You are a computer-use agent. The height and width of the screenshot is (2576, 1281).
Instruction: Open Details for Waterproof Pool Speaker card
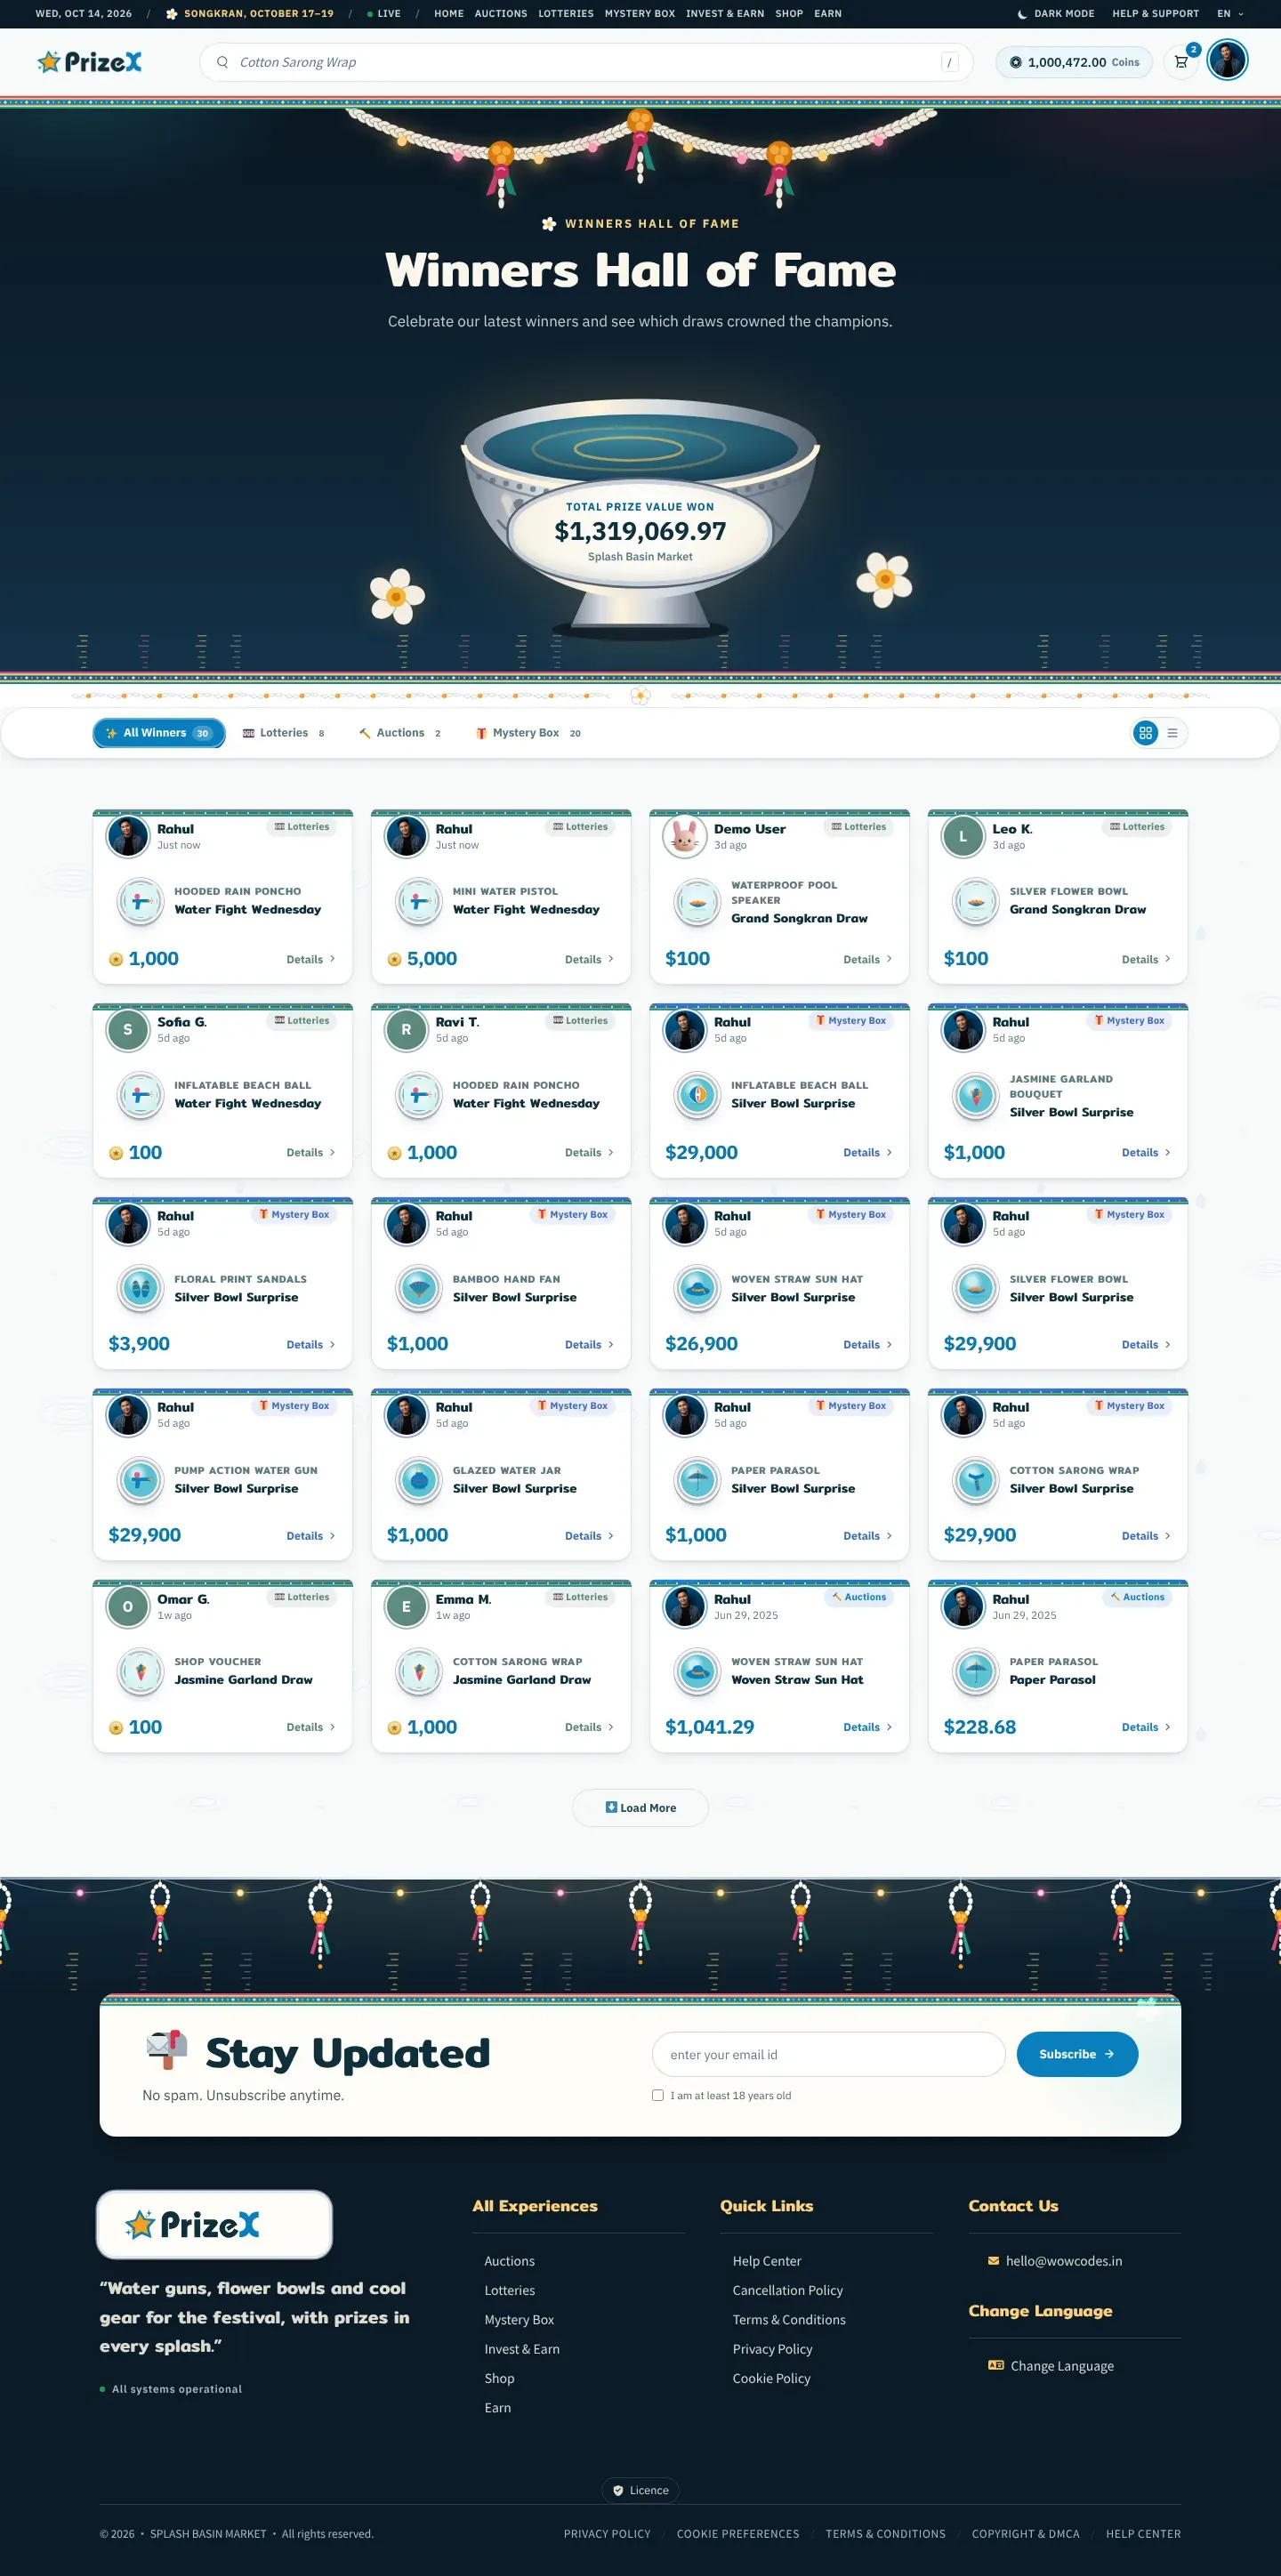tap(867, 959)
